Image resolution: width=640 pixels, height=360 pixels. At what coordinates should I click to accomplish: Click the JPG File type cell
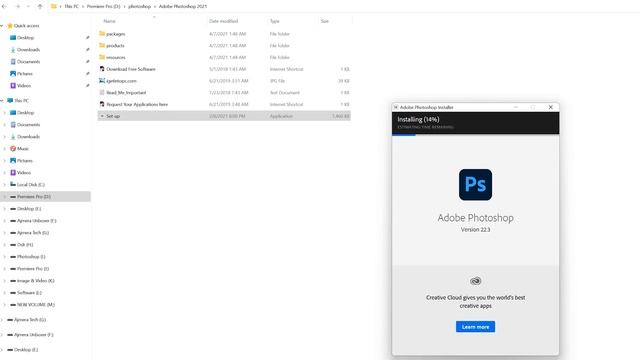(277, 81)
